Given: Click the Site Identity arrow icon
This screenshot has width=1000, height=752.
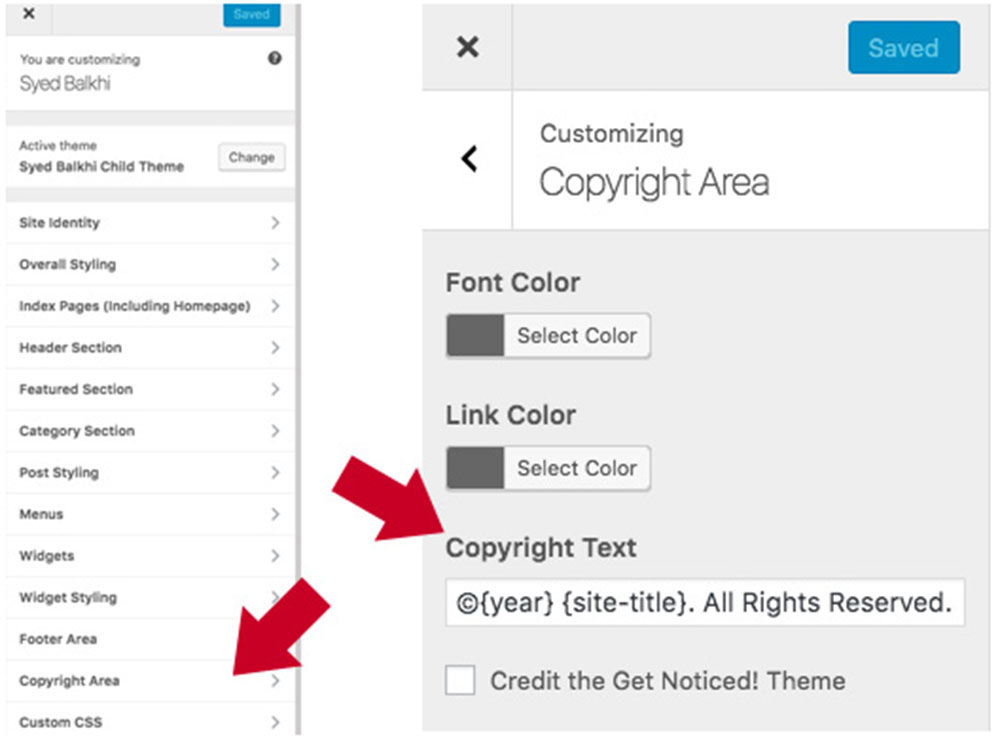Looking at the screenshot, I should [x=275, y=223].
